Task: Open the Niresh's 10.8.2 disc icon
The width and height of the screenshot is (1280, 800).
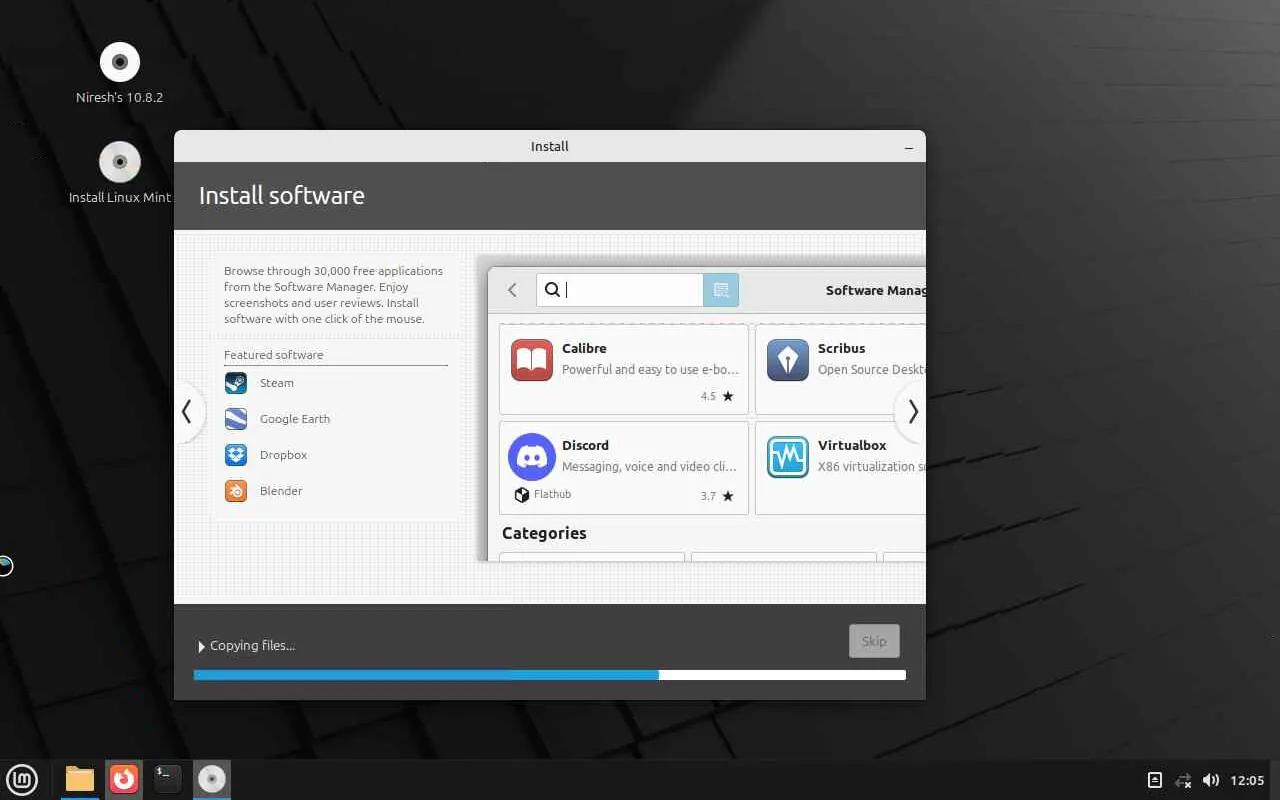Action: pos(120,62)
